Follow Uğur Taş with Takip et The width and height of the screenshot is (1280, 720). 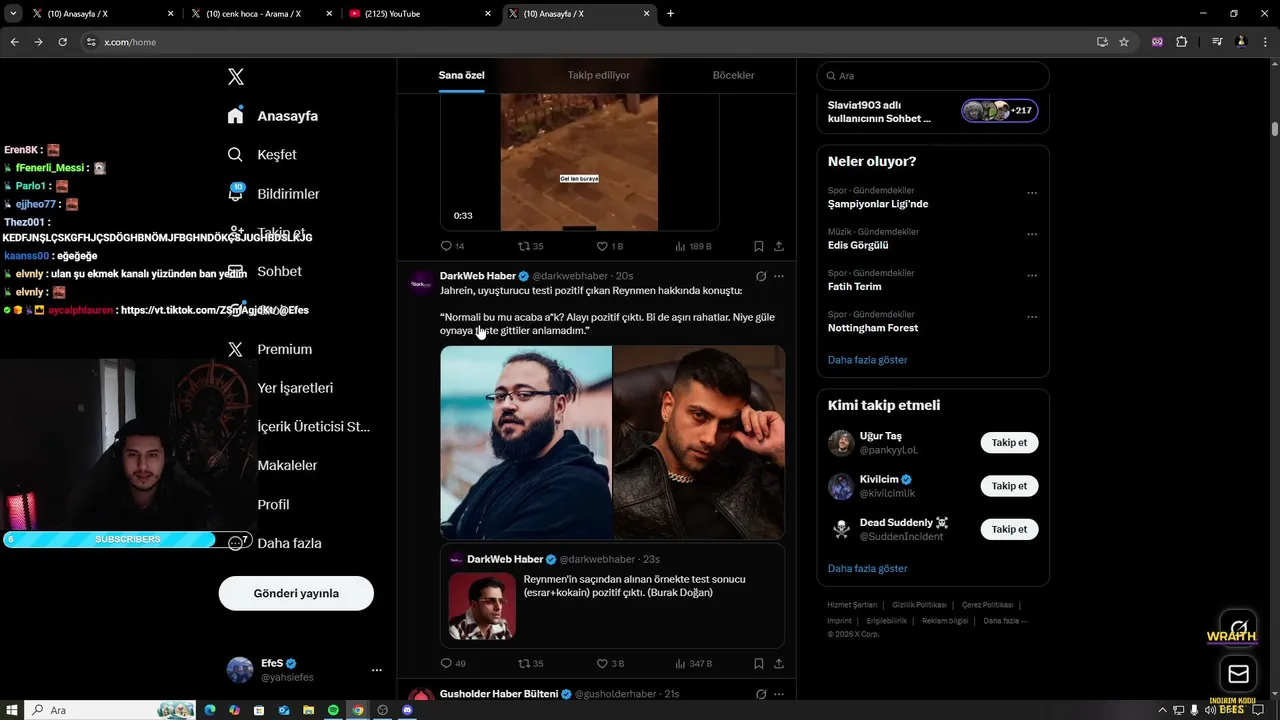tap(1009, 443)
